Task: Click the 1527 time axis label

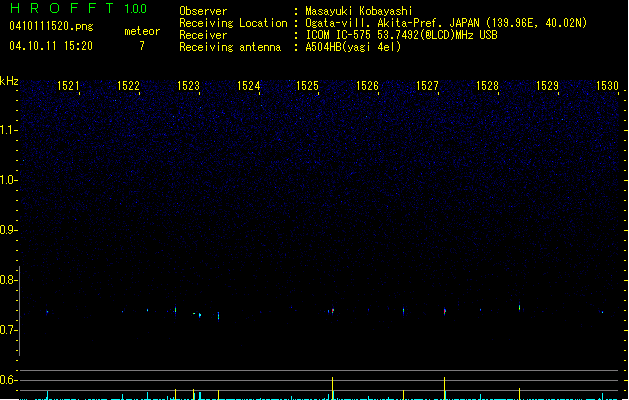Action: (x=427, y=86)
